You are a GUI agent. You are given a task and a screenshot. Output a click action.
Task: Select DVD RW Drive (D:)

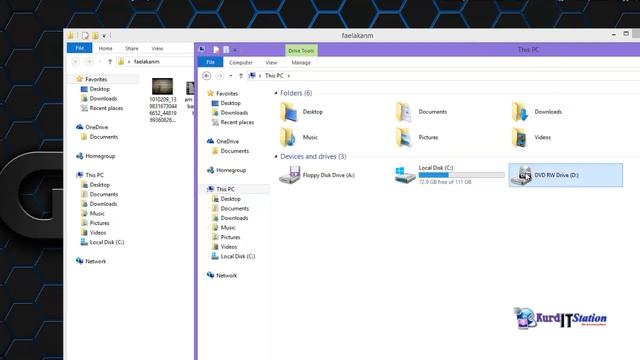566,175
